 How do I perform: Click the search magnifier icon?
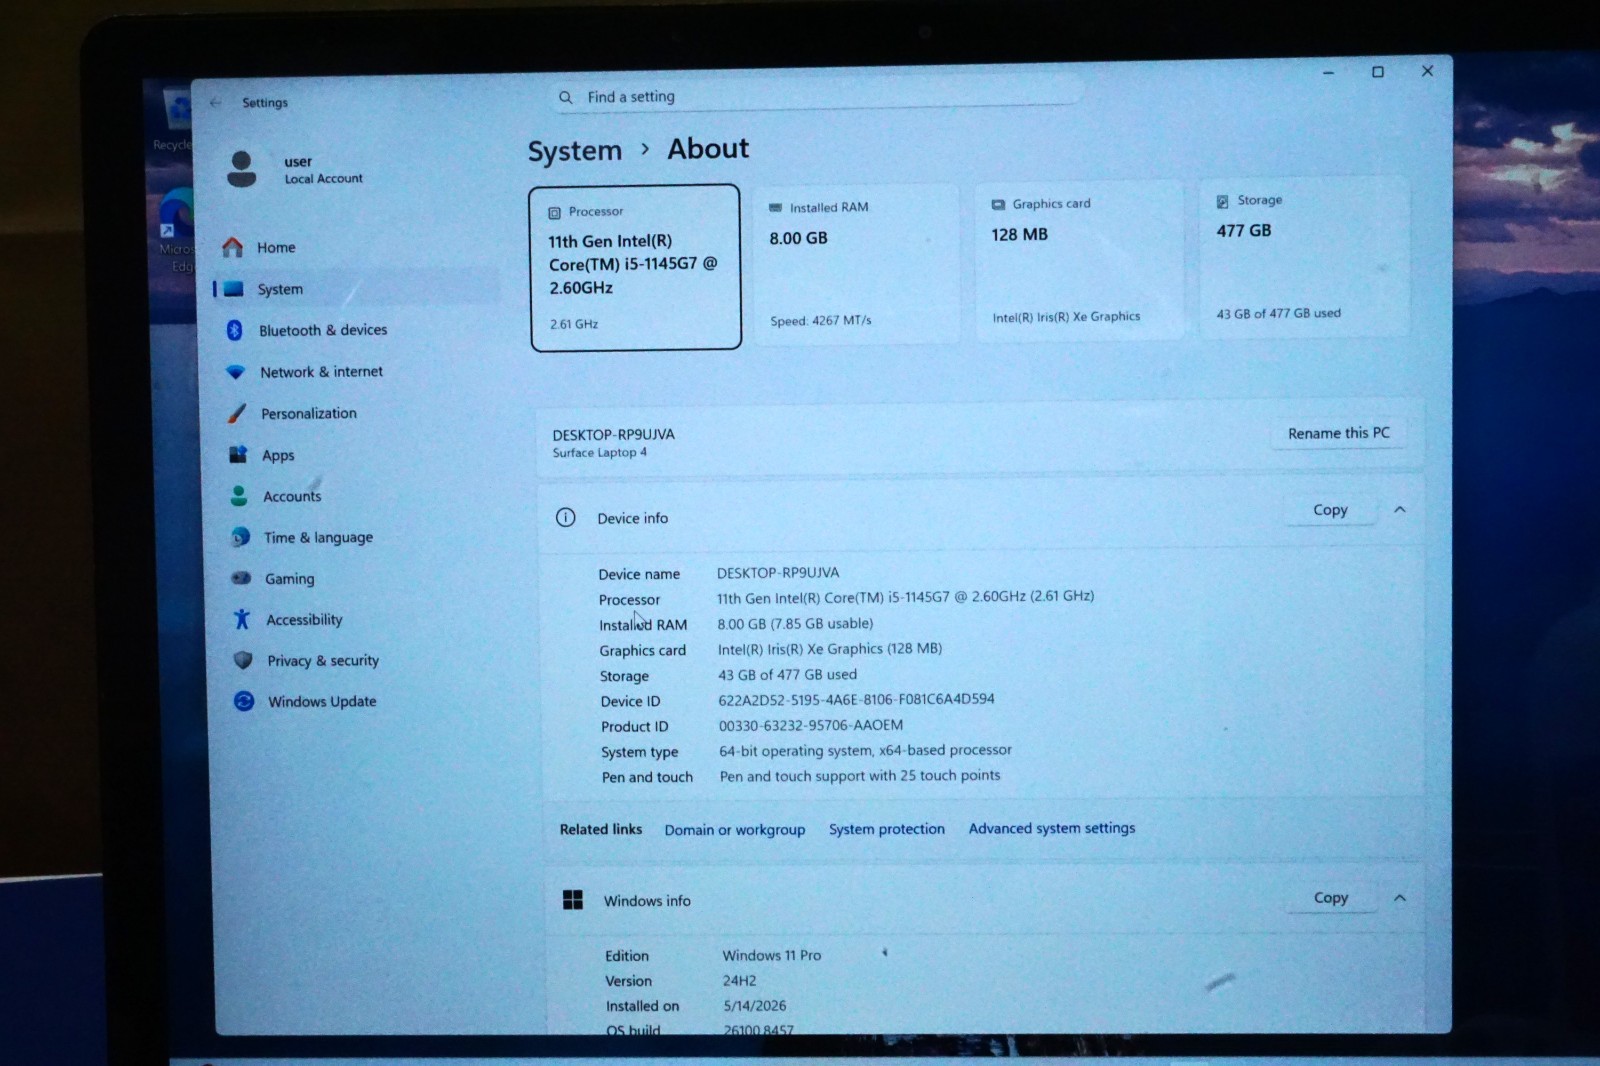coord(566,97)
